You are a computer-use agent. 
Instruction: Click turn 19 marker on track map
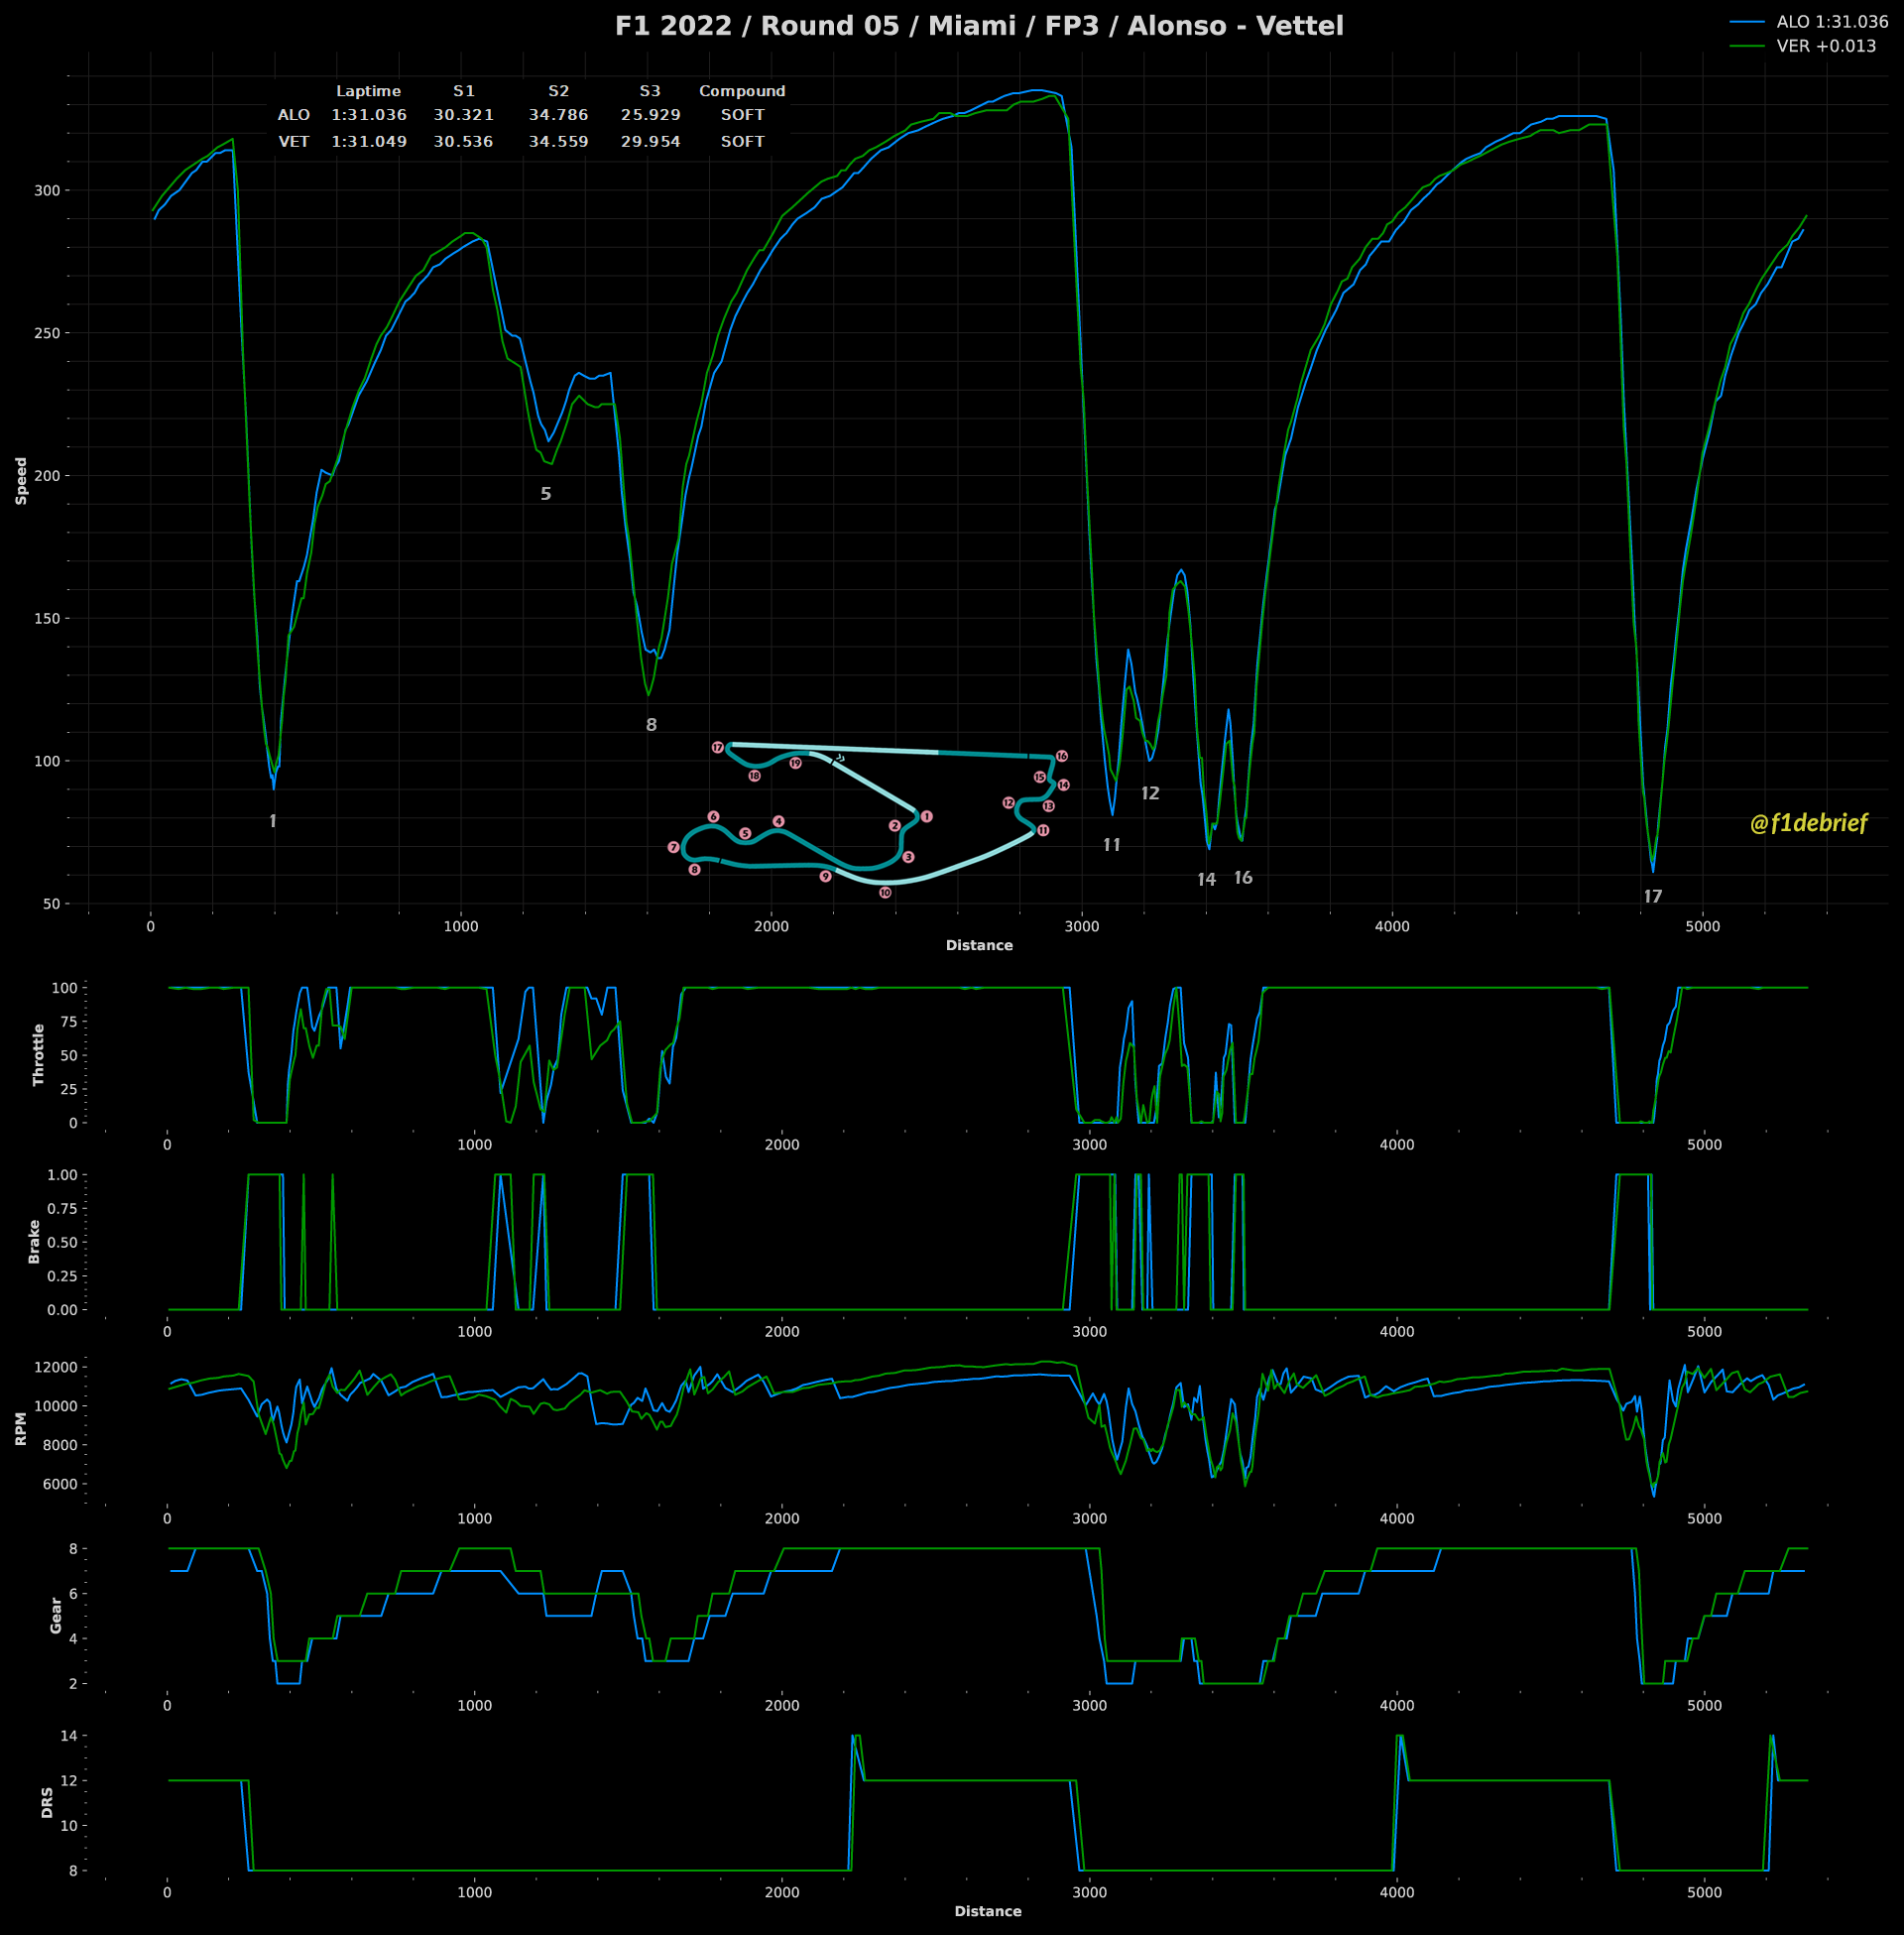tap(795, 764)
